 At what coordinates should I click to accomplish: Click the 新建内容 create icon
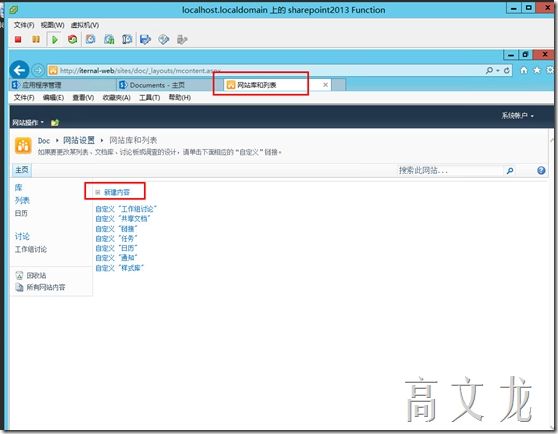pyautogui.click(x=98, y=192)
